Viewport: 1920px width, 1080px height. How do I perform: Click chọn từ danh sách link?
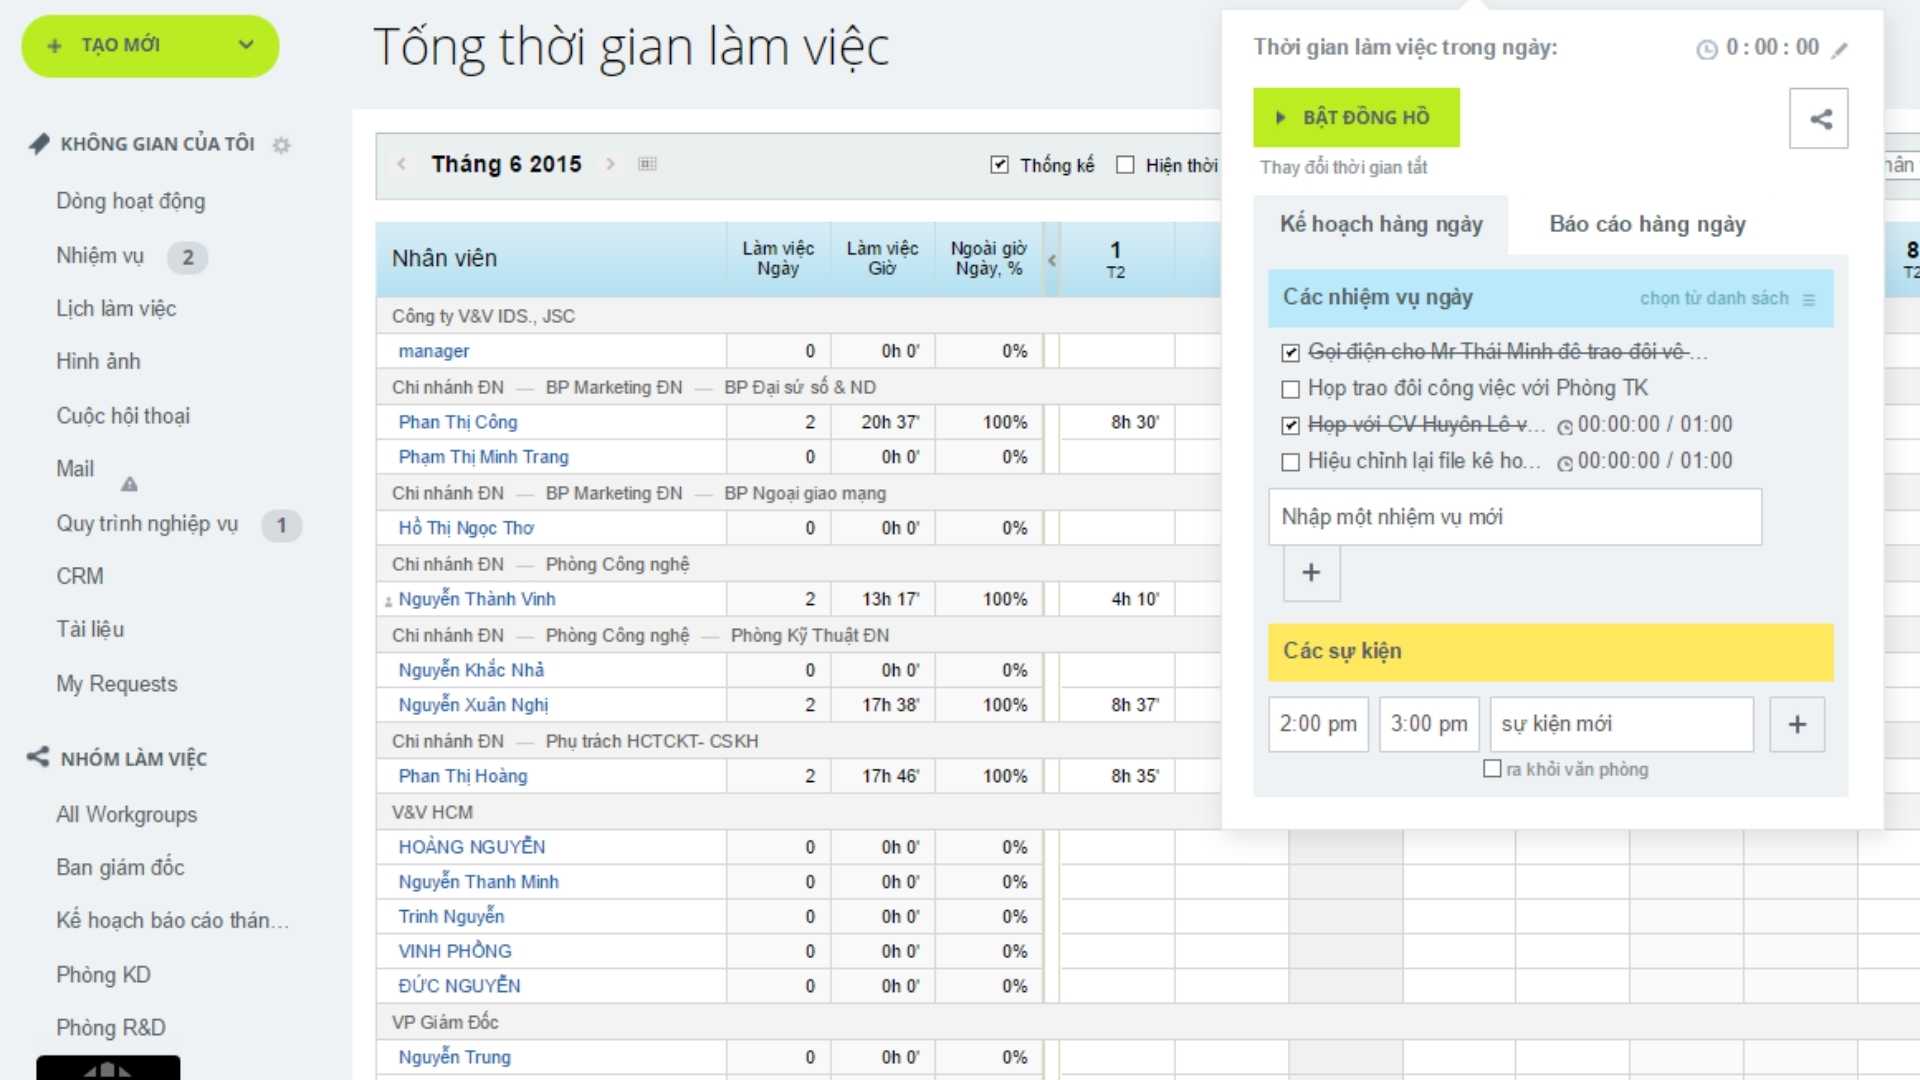click(1714, 298)
